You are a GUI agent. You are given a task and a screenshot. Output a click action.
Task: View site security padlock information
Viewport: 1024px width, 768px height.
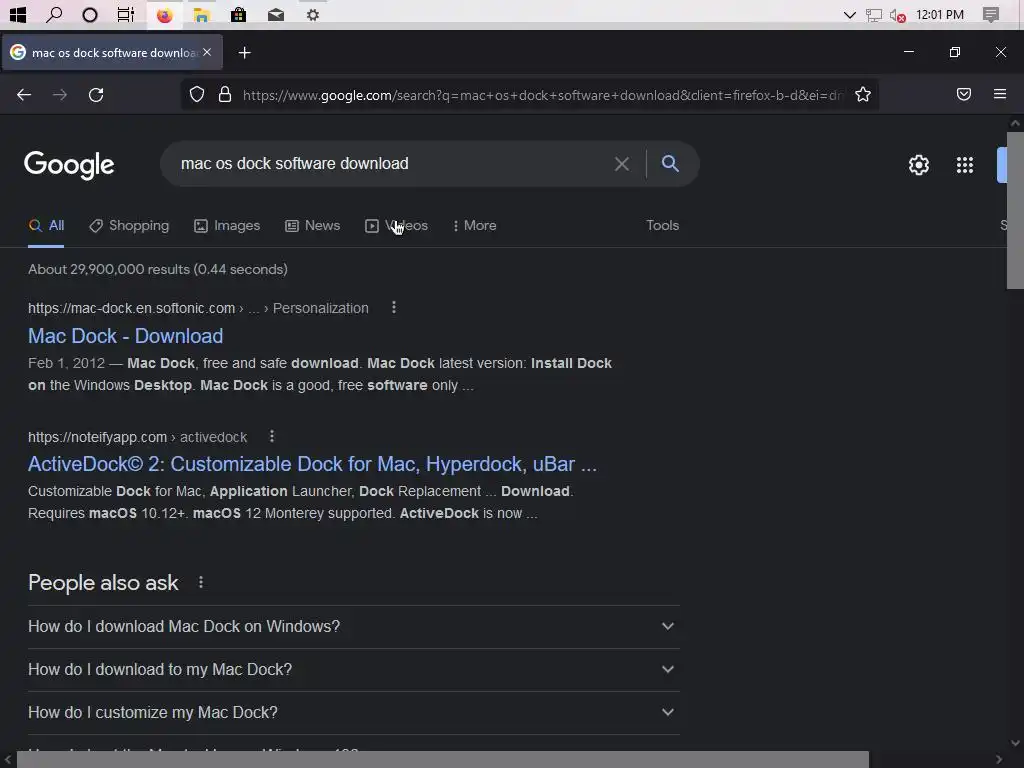pyautogui.click(x=225, y=95)
